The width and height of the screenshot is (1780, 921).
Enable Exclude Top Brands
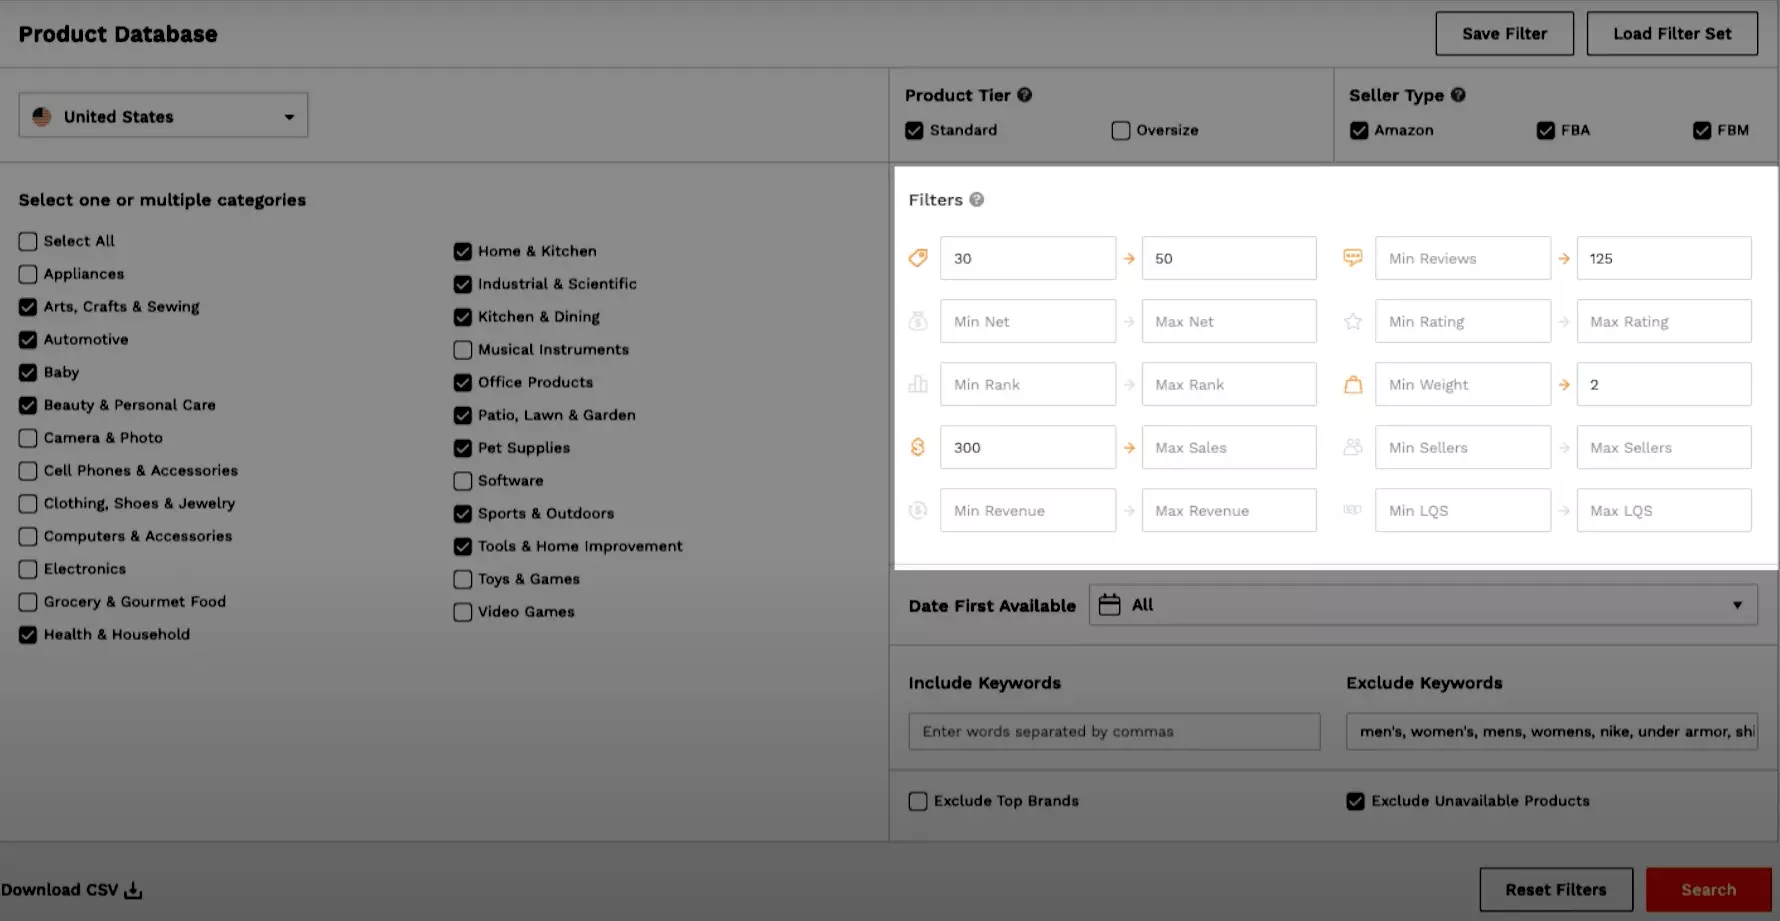(x=918, y=801)
